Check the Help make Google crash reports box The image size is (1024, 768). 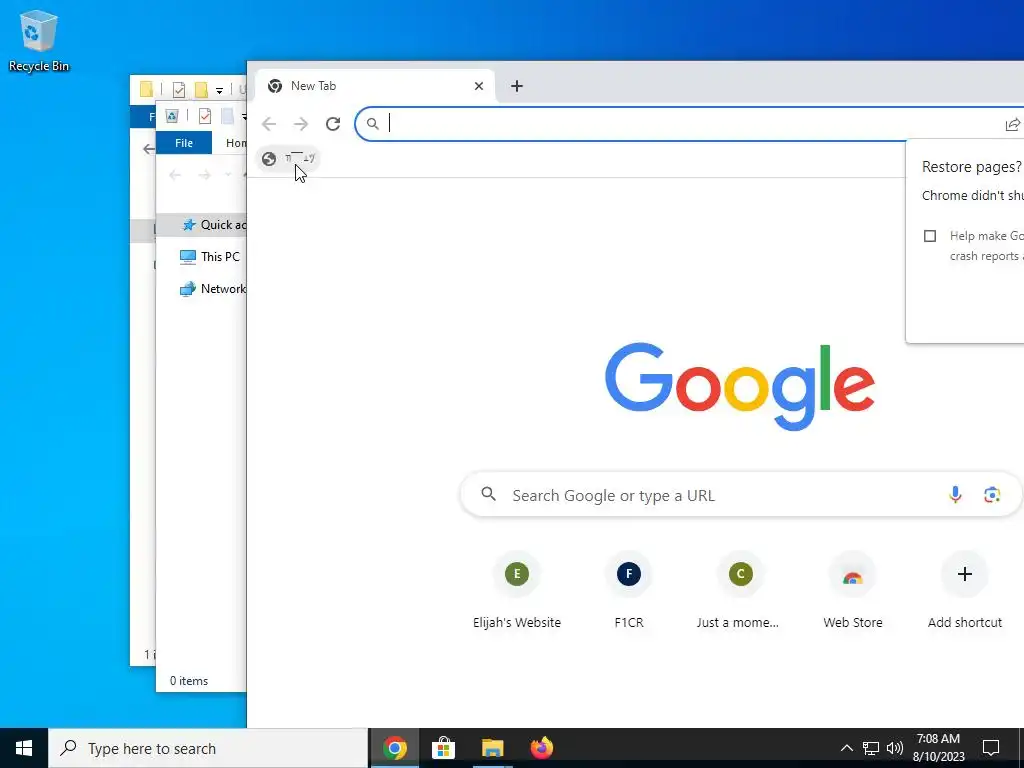click(x=930, y=236)
